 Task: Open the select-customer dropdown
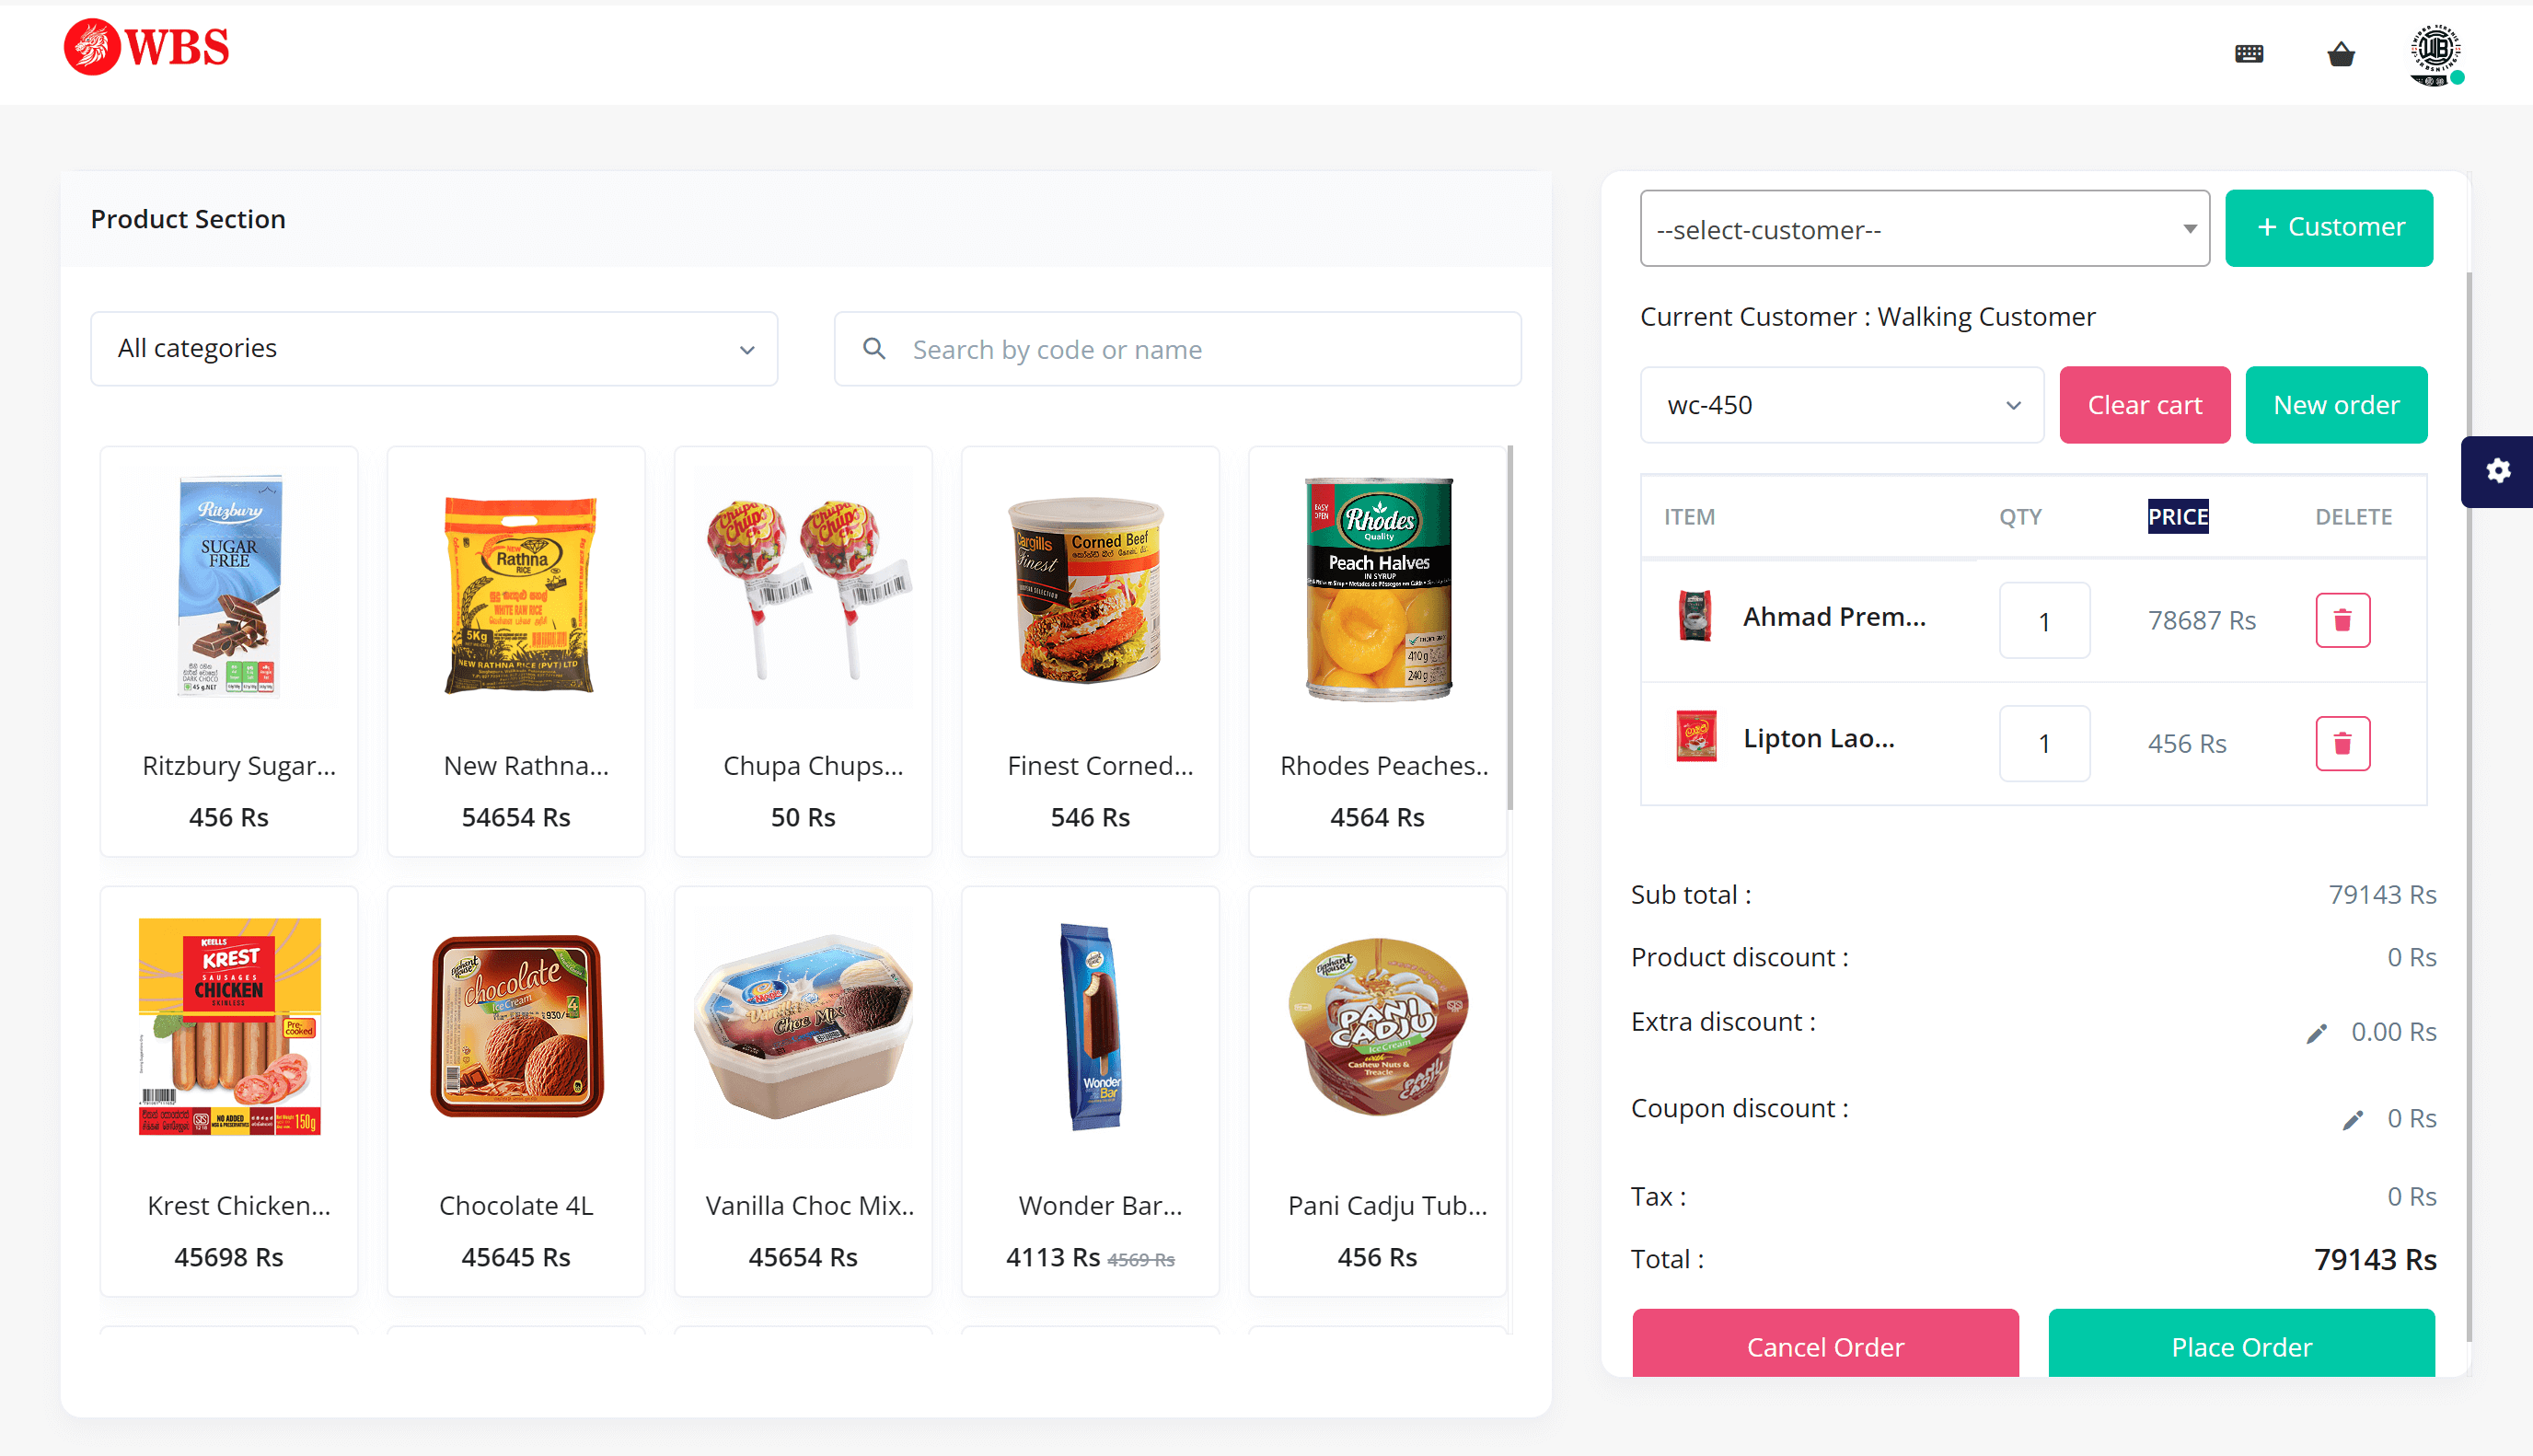click(1924, 229)
